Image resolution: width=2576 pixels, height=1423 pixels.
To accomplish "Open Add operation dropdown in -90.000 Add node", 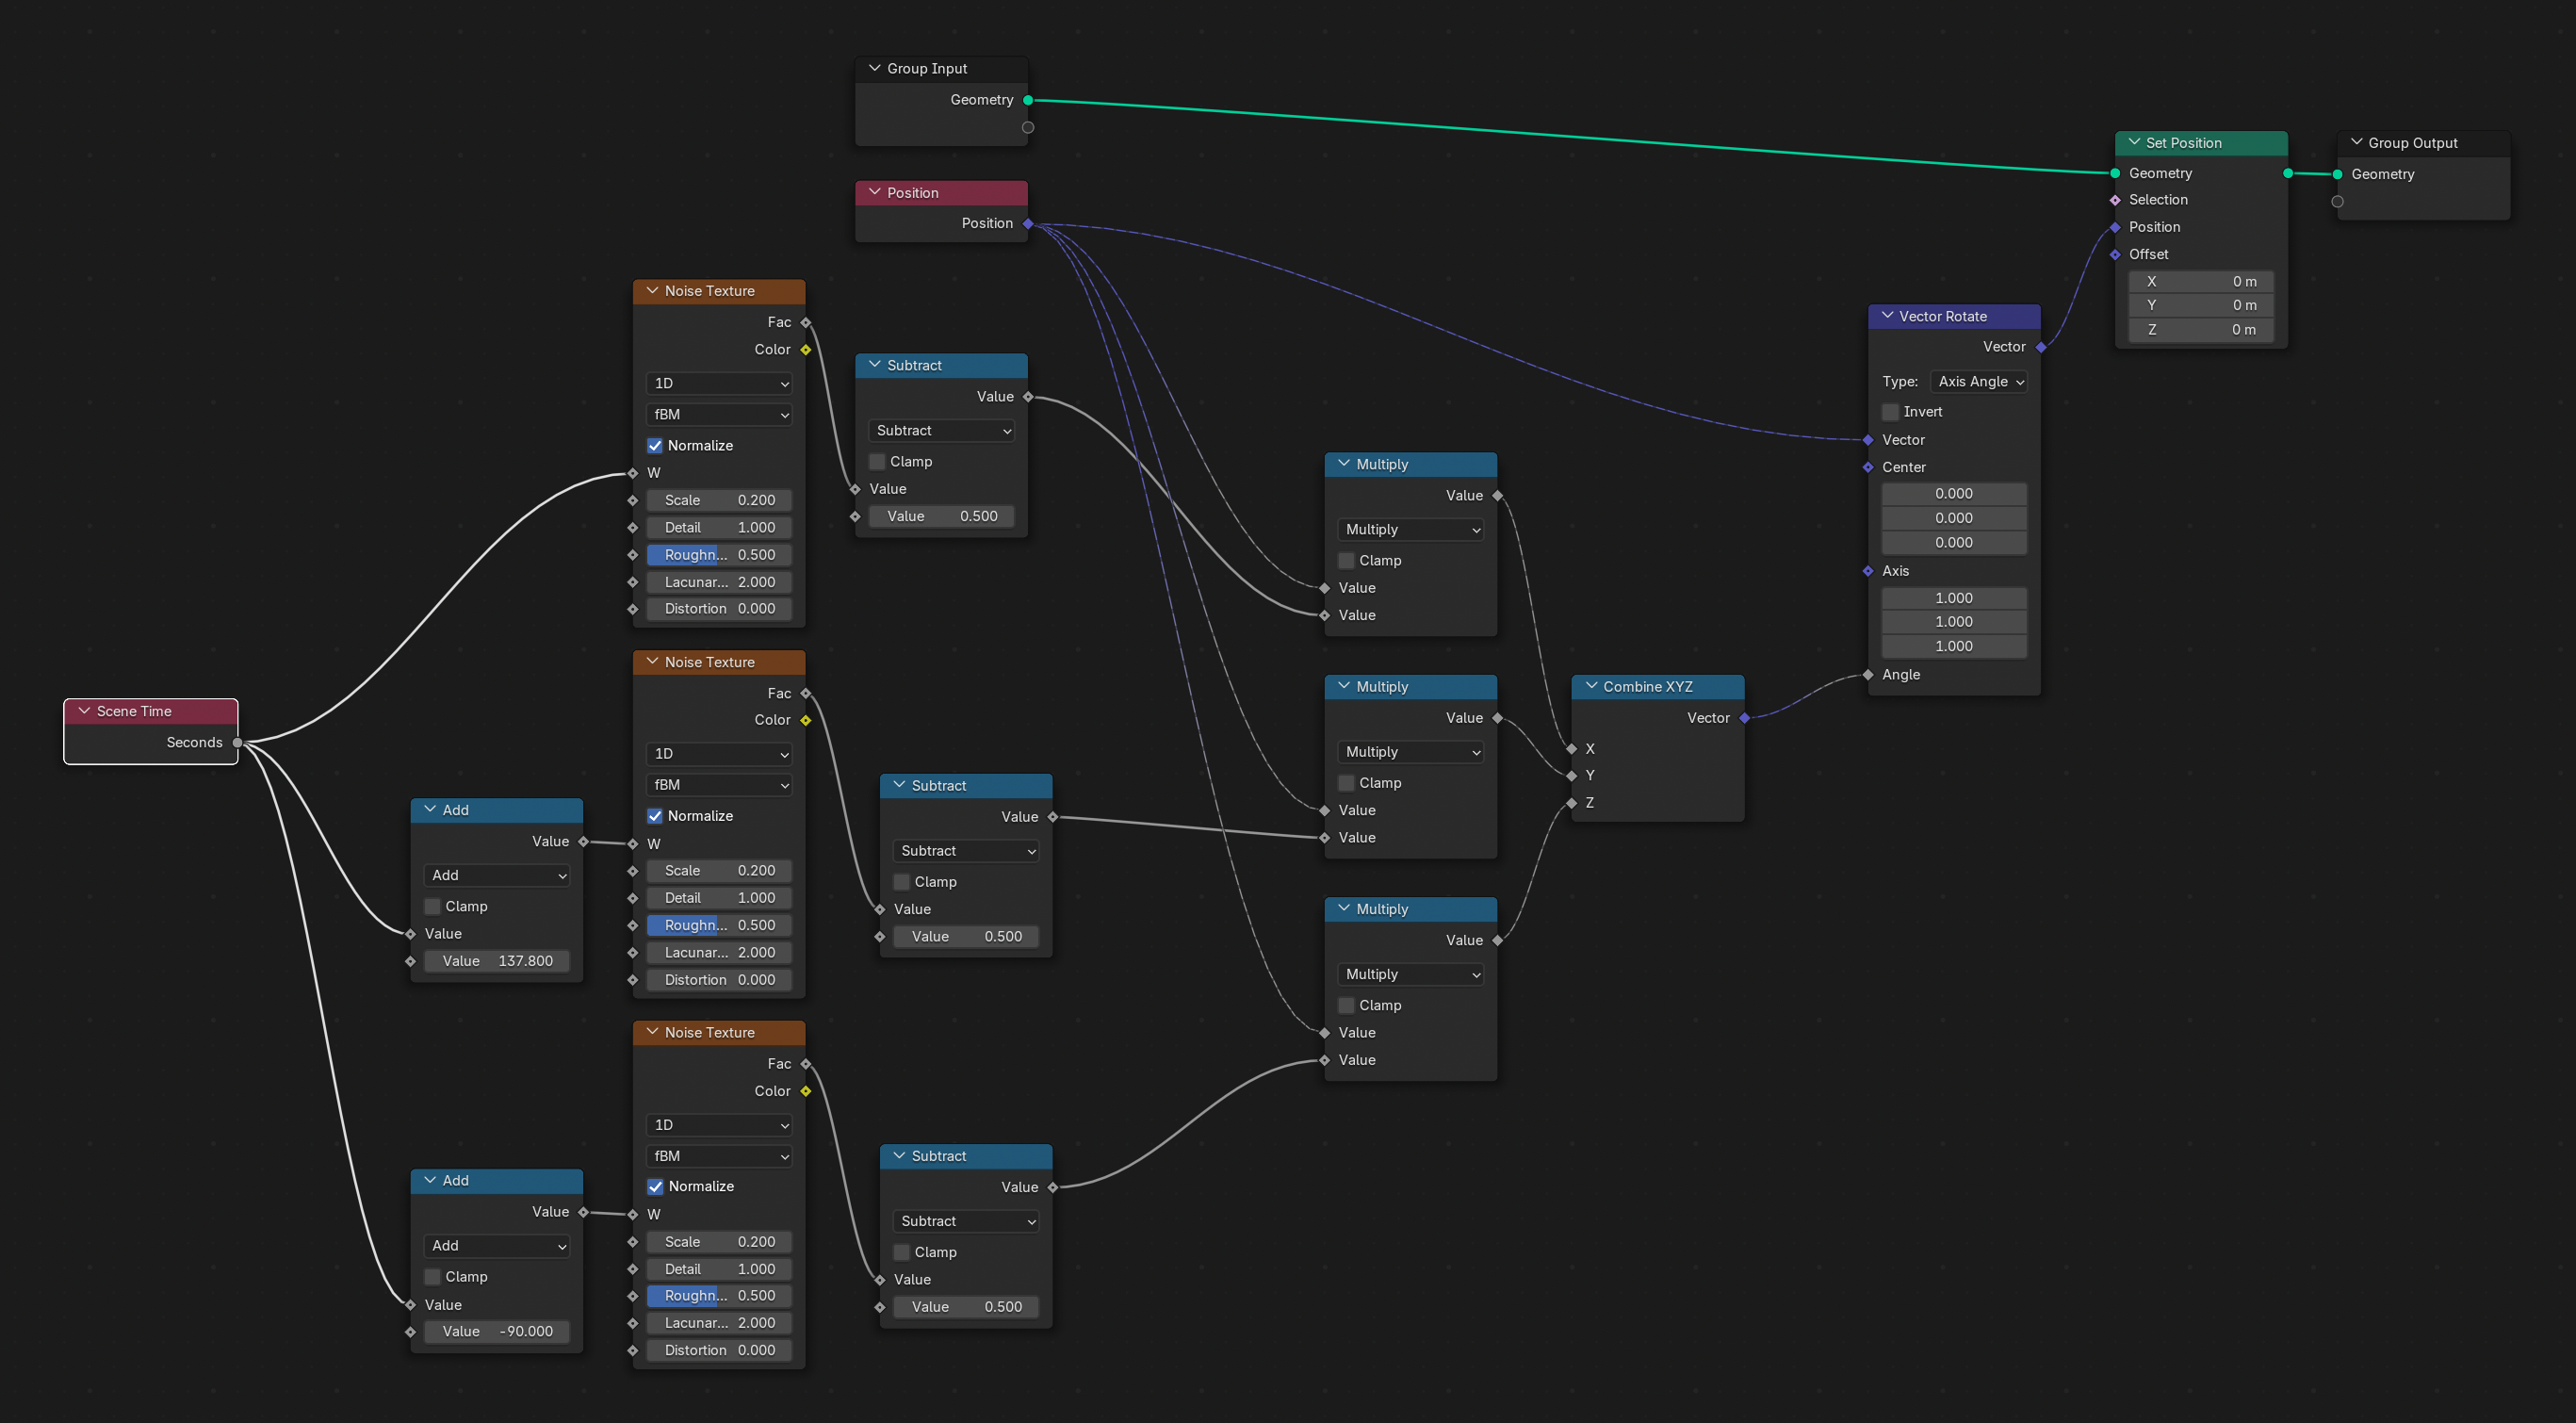I will click(497, 1246).
